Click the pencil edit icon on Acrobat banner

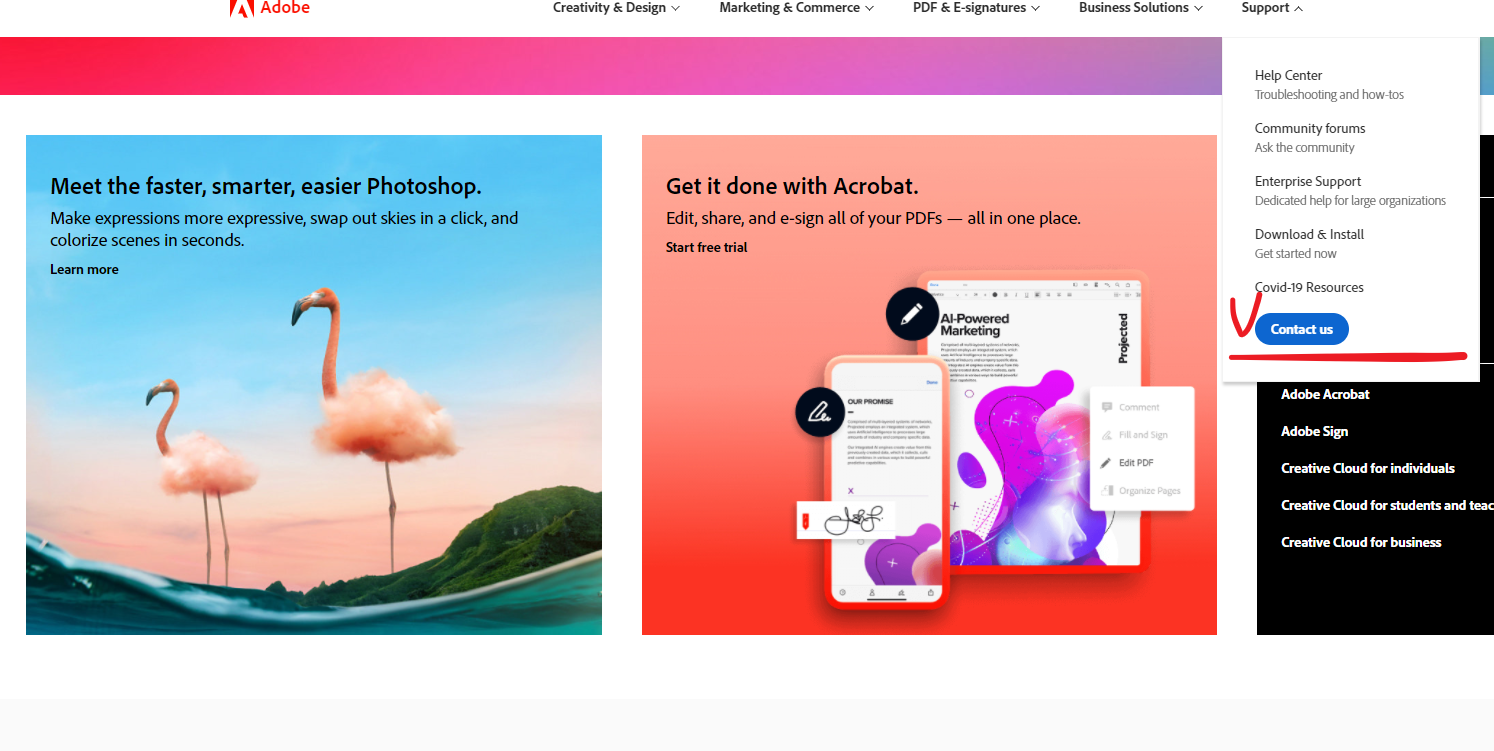tap(911, 314)
